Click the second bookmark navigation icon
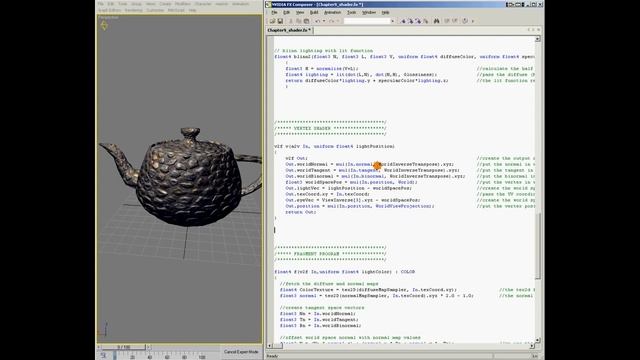 click(x=411, y=21)
